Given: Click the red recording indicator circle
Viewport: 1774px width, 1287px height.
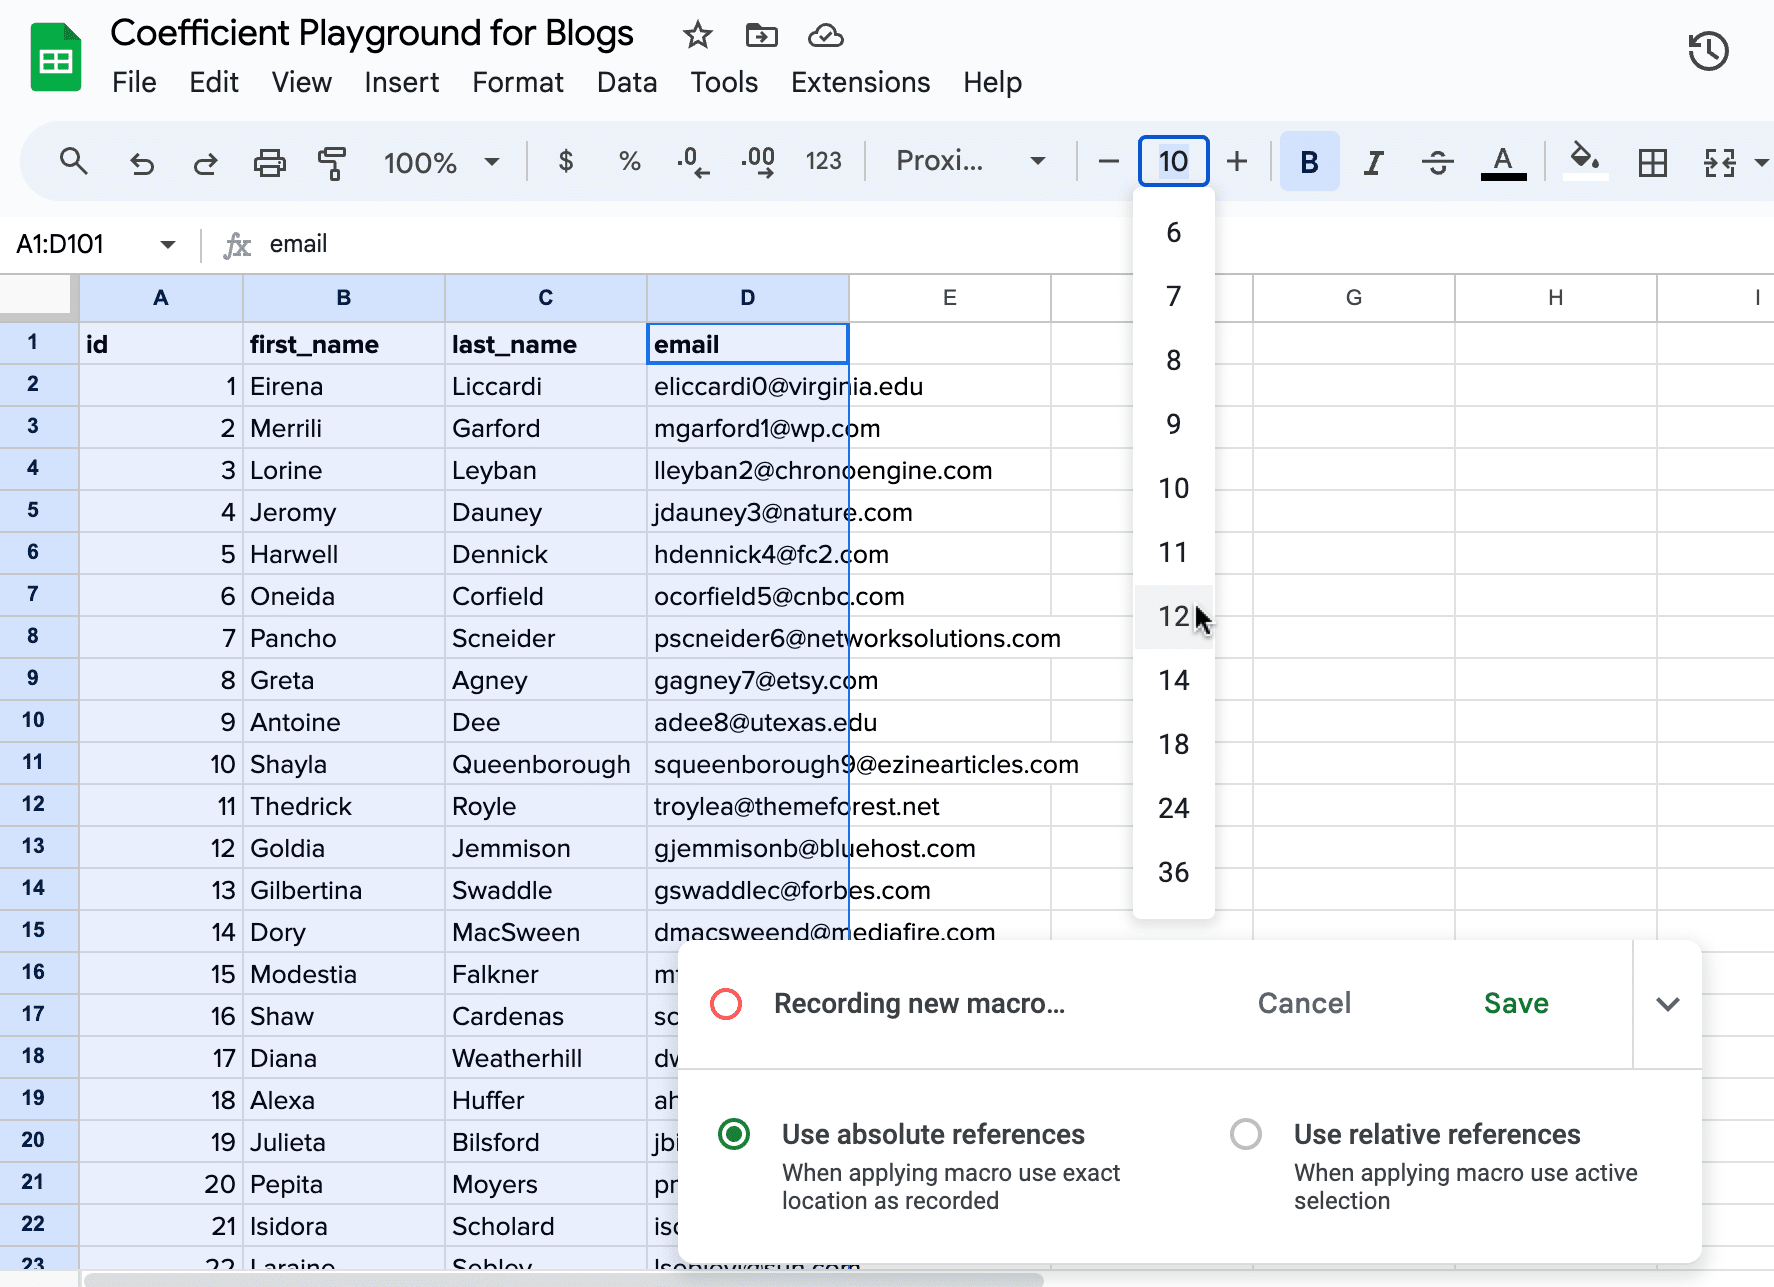Looking at the screenshot, I should [726, 1003].
